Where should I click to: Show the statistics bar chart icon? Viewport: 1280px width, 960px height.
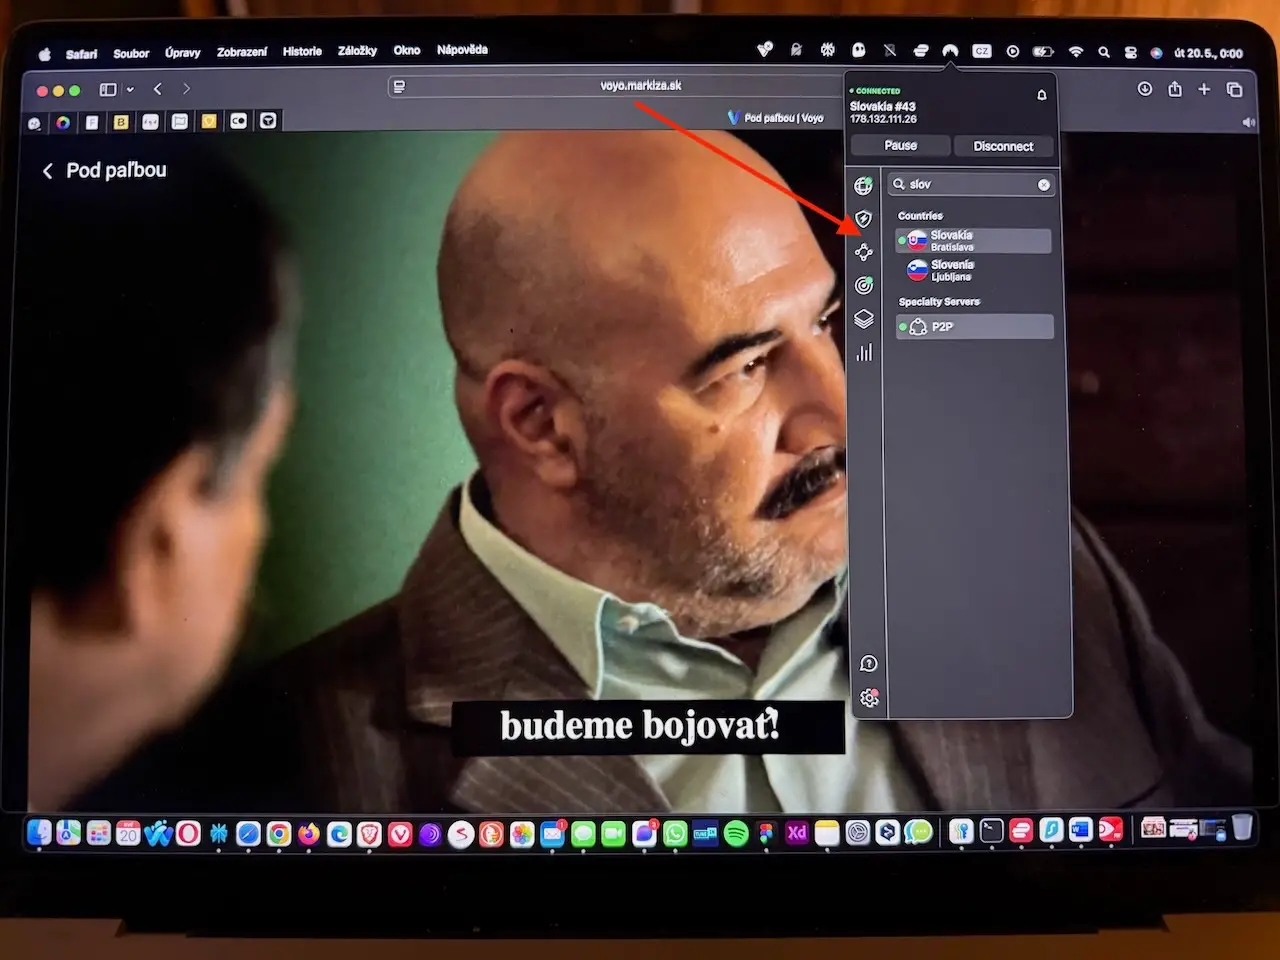[864, 353]
